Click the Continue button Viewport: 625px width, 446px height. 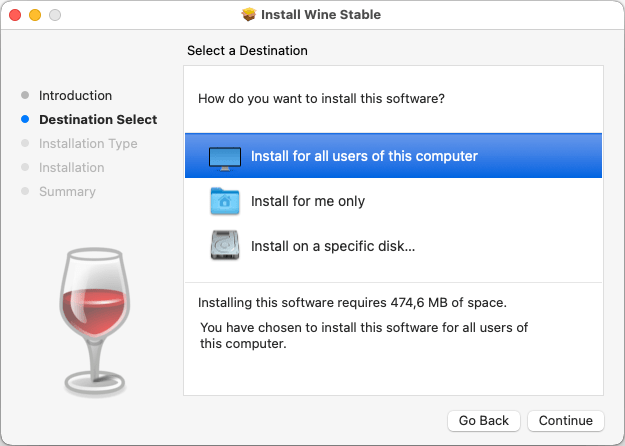[566, 420]
